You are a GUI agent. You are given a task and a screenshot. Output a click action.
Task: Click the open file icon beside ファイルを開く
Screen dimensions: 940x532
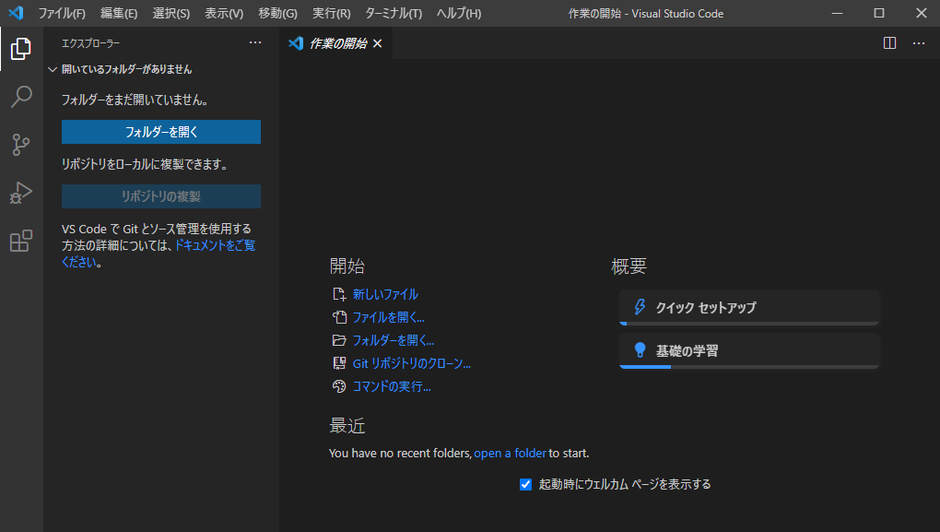339,317
